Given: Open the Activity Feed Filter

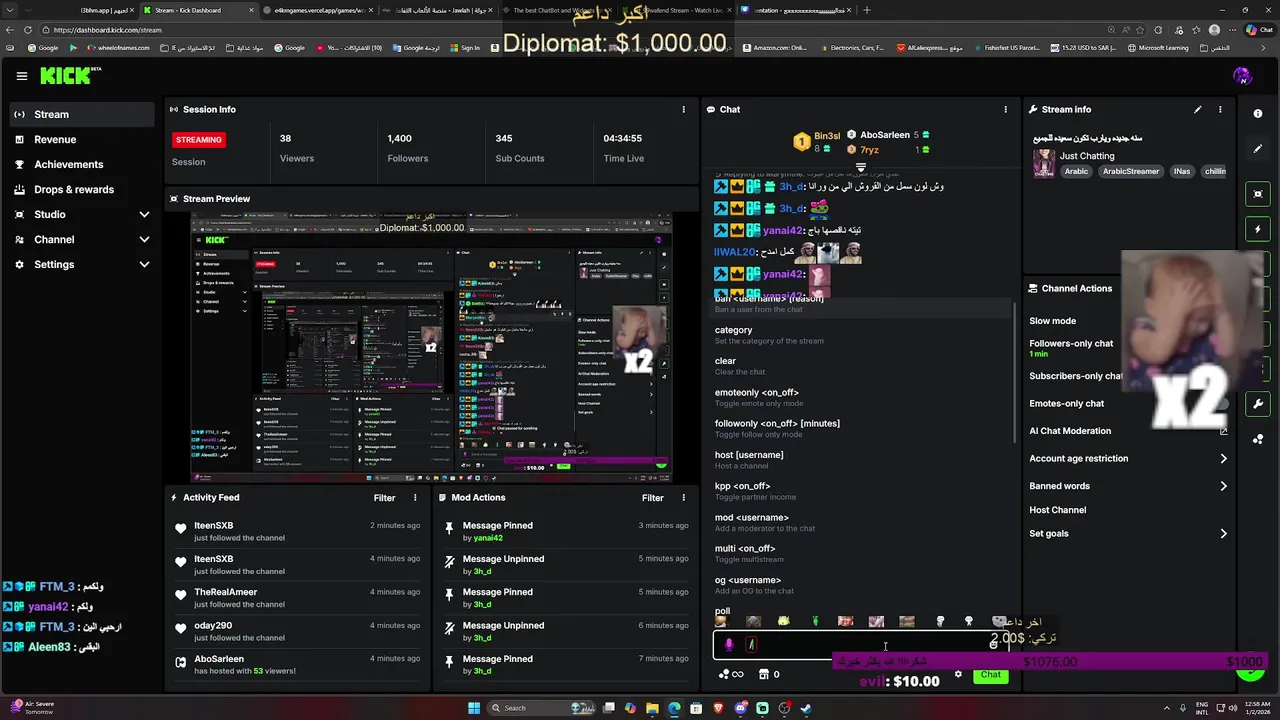Looking at the screenshot, I should coord(384,497).
